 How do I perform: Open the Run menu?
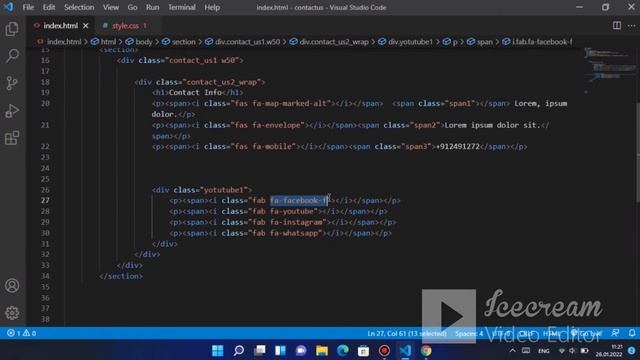(153, 7)
